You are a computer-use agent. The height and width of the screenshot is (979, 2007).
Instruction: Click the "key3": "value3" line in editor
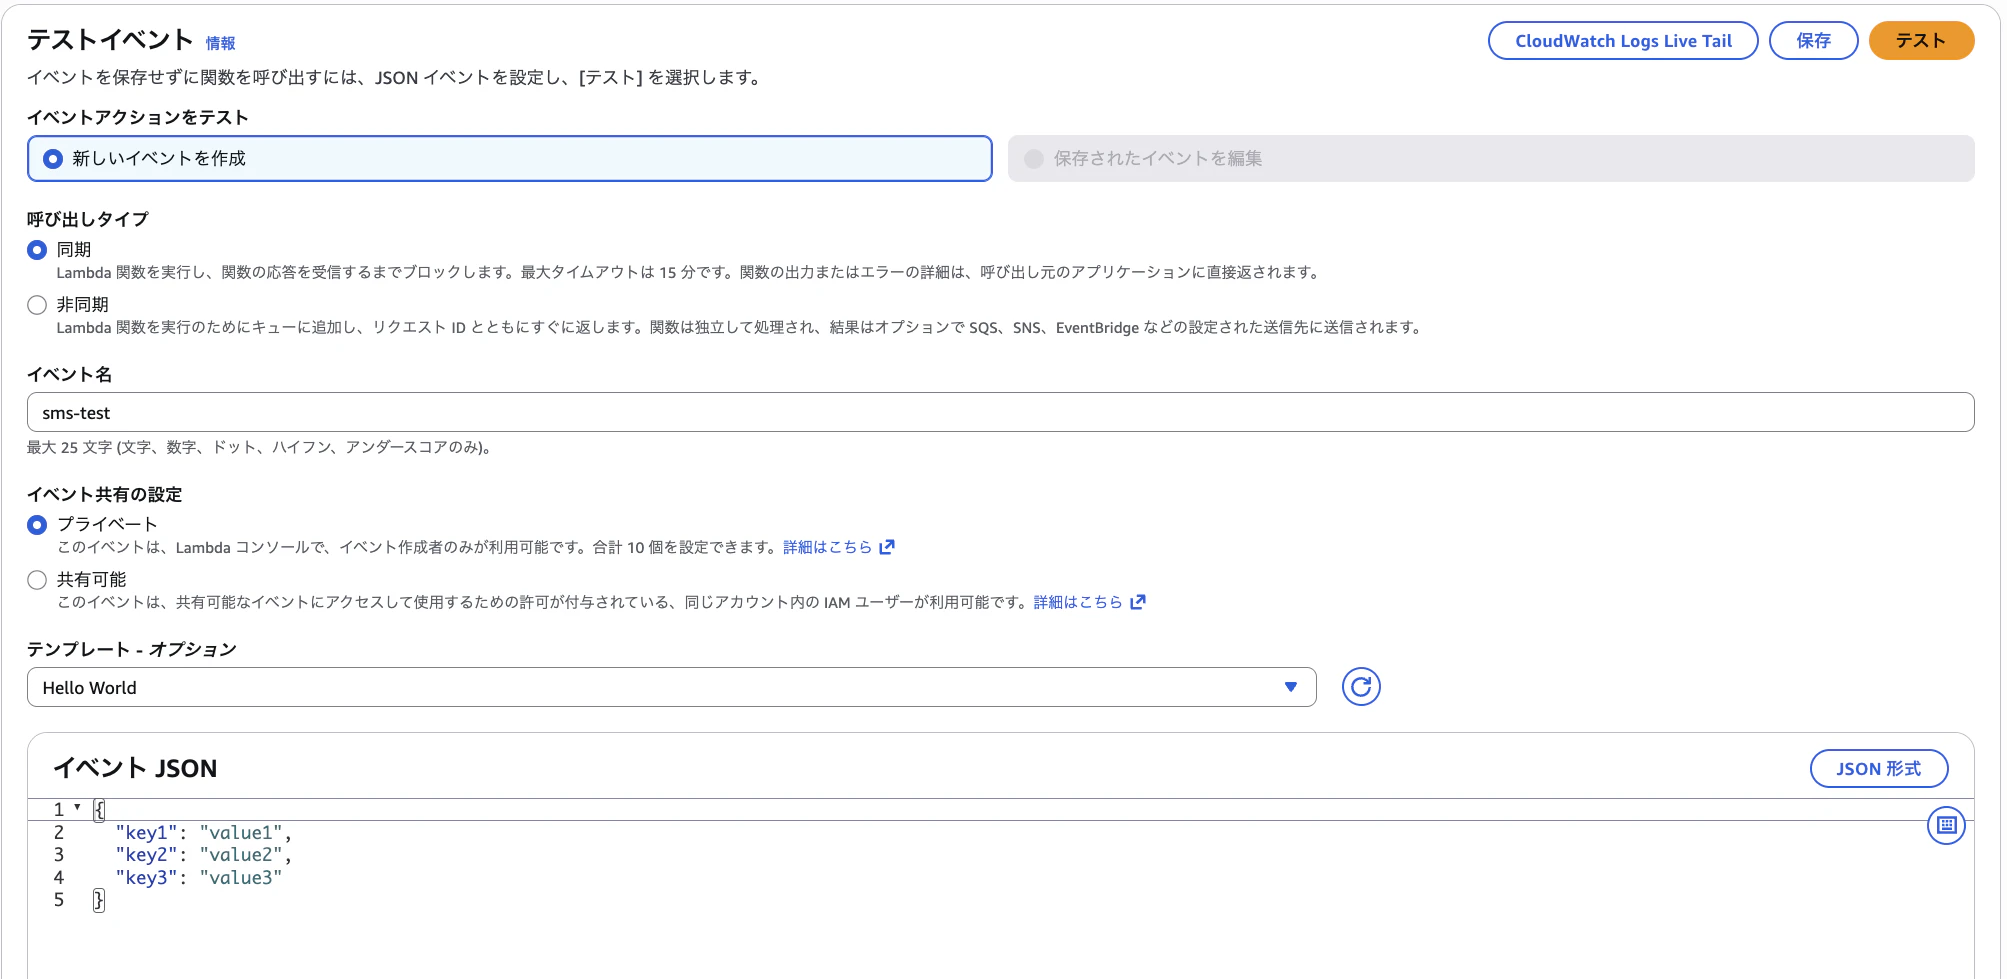click(199, 878)
